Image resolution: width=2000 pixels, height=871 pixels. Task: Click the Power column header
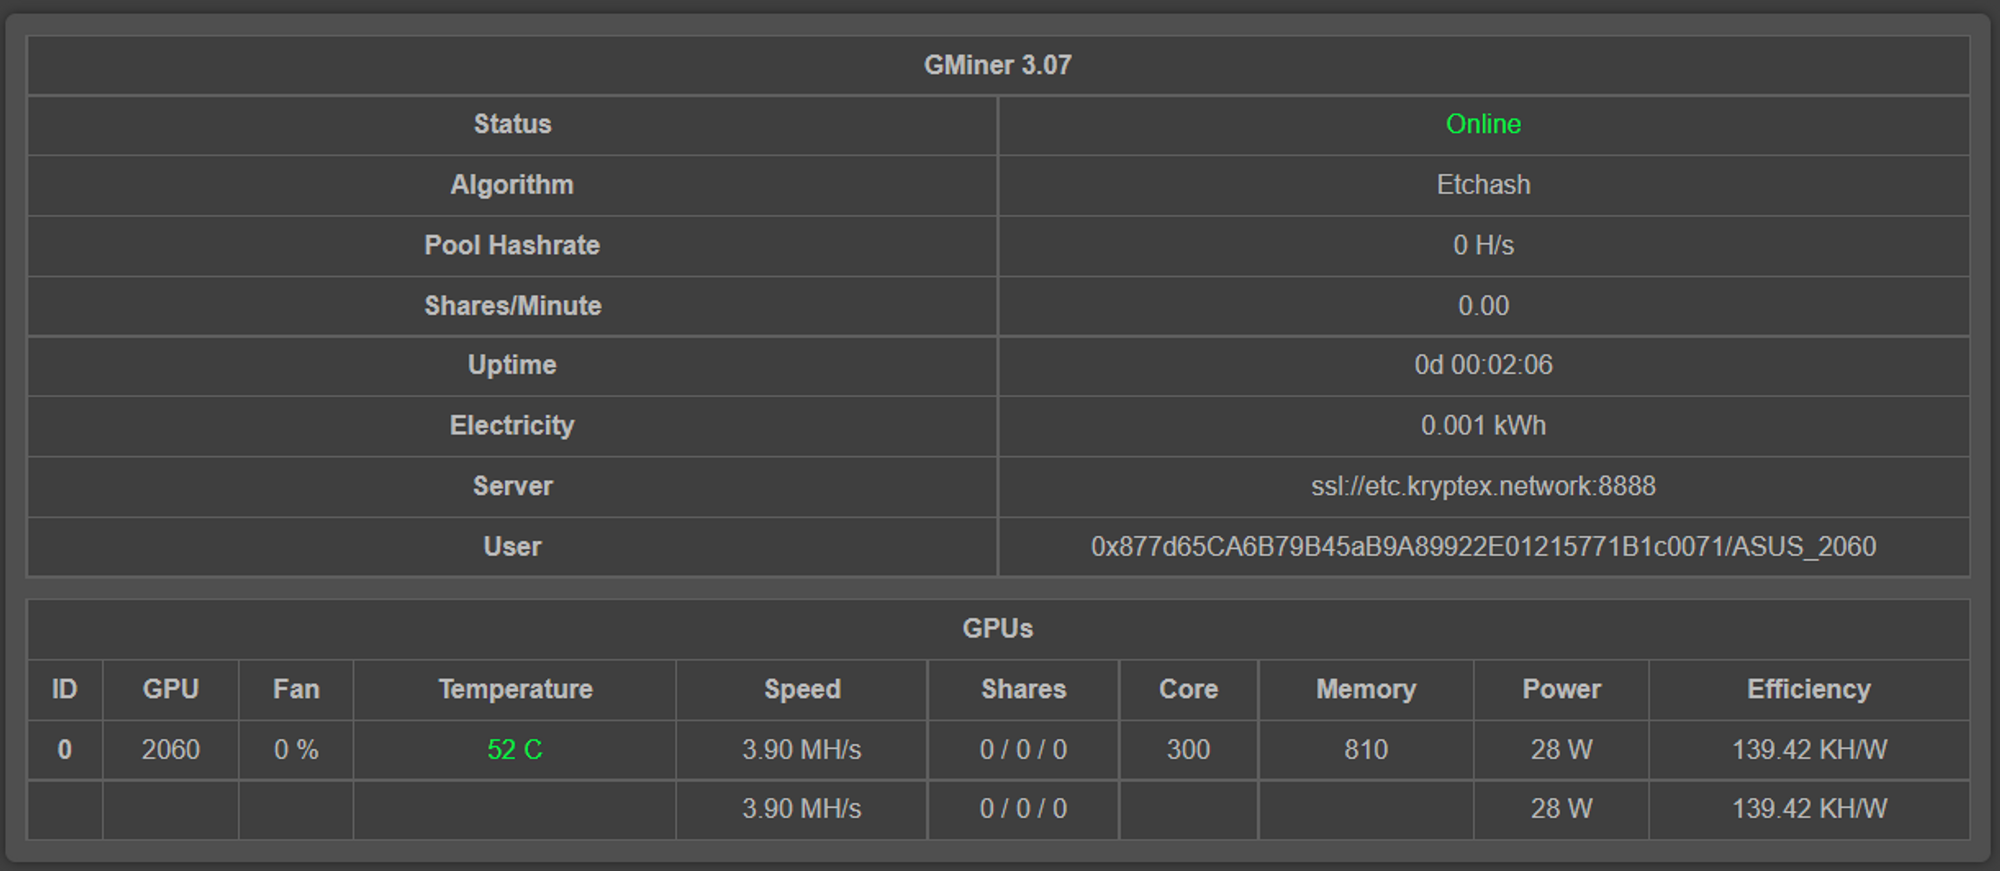[x=1561, y=689]
